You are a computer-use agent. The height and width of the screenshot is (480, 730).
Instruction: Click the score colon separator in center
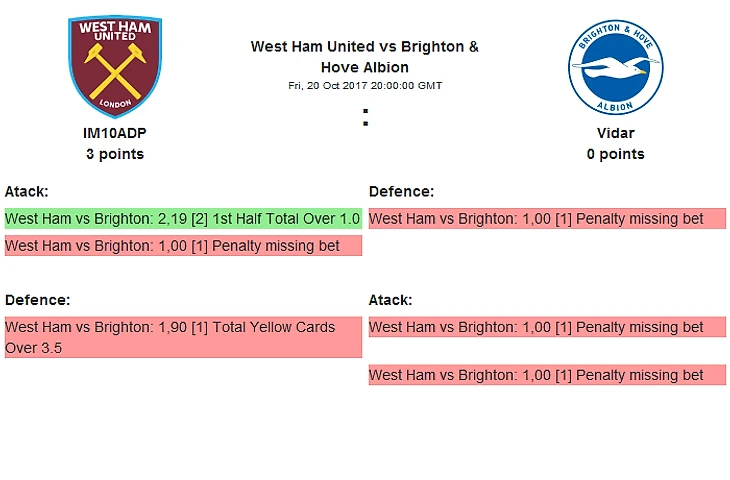pyautogui.click(x=365, y=119)
